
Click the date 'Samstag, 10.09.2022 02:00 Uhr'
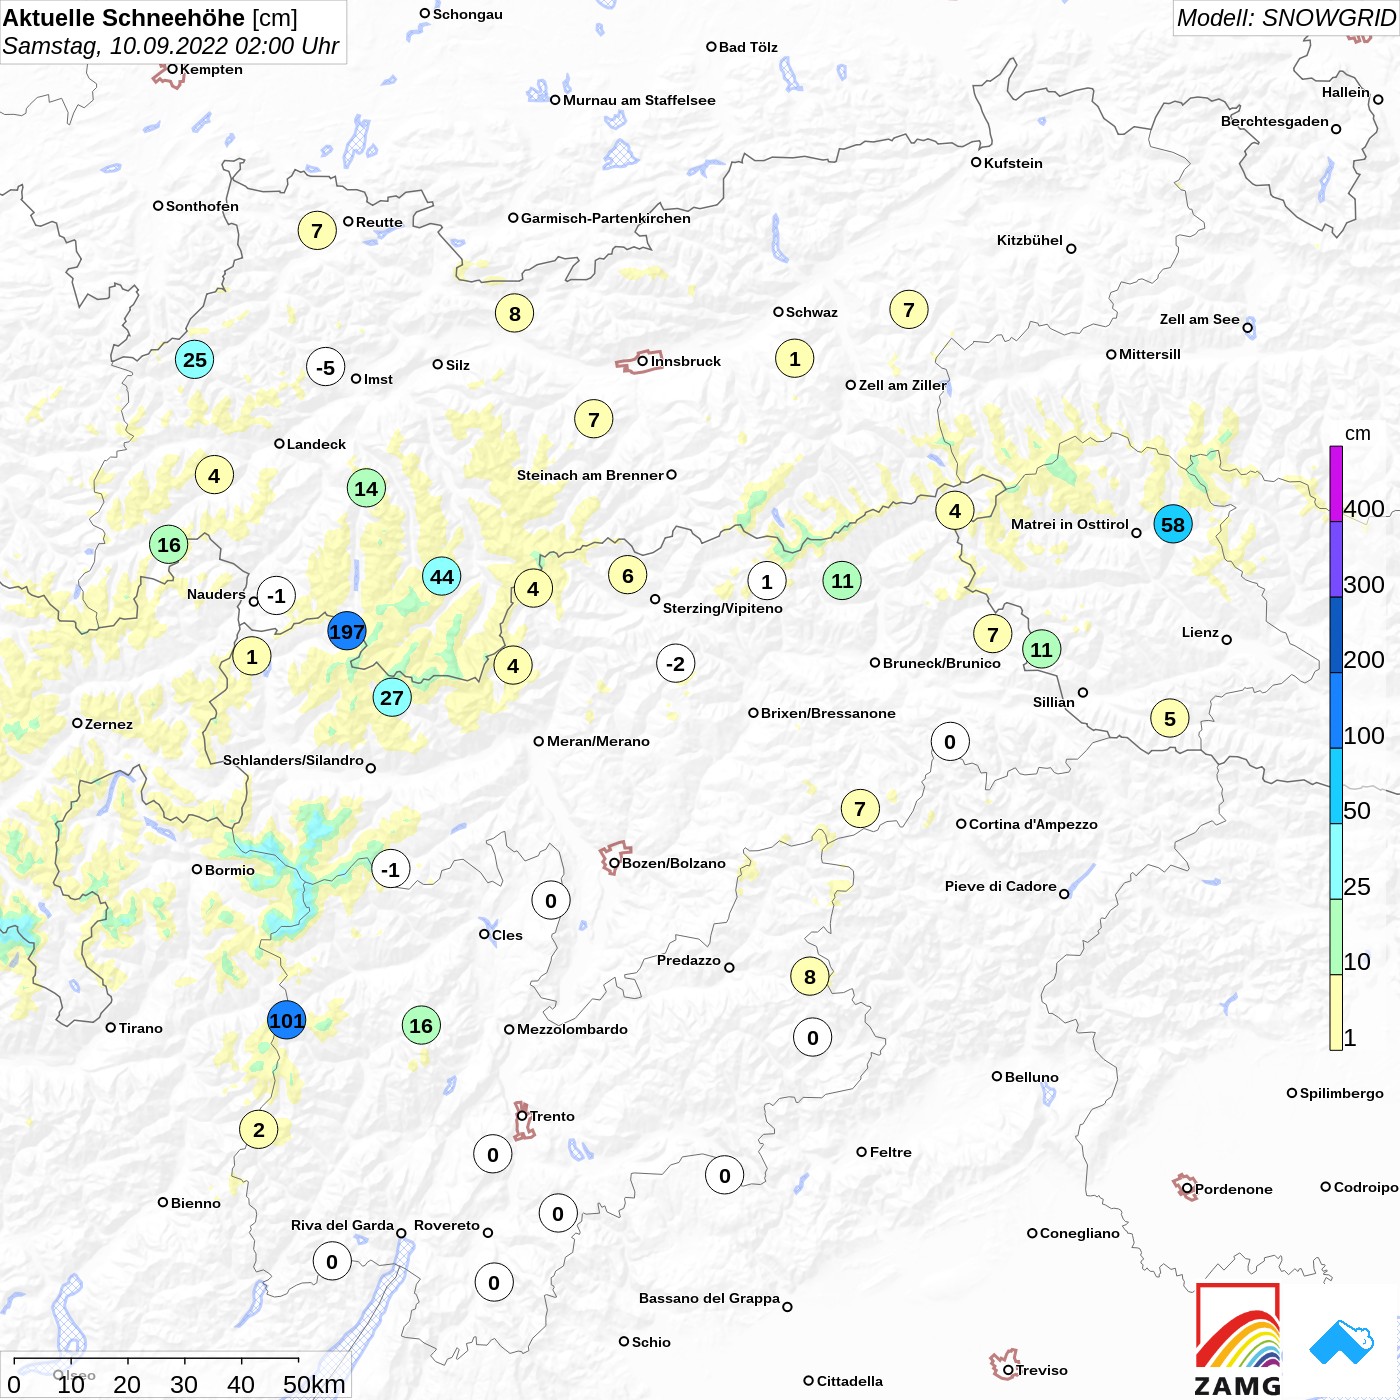tap(171, 46)
